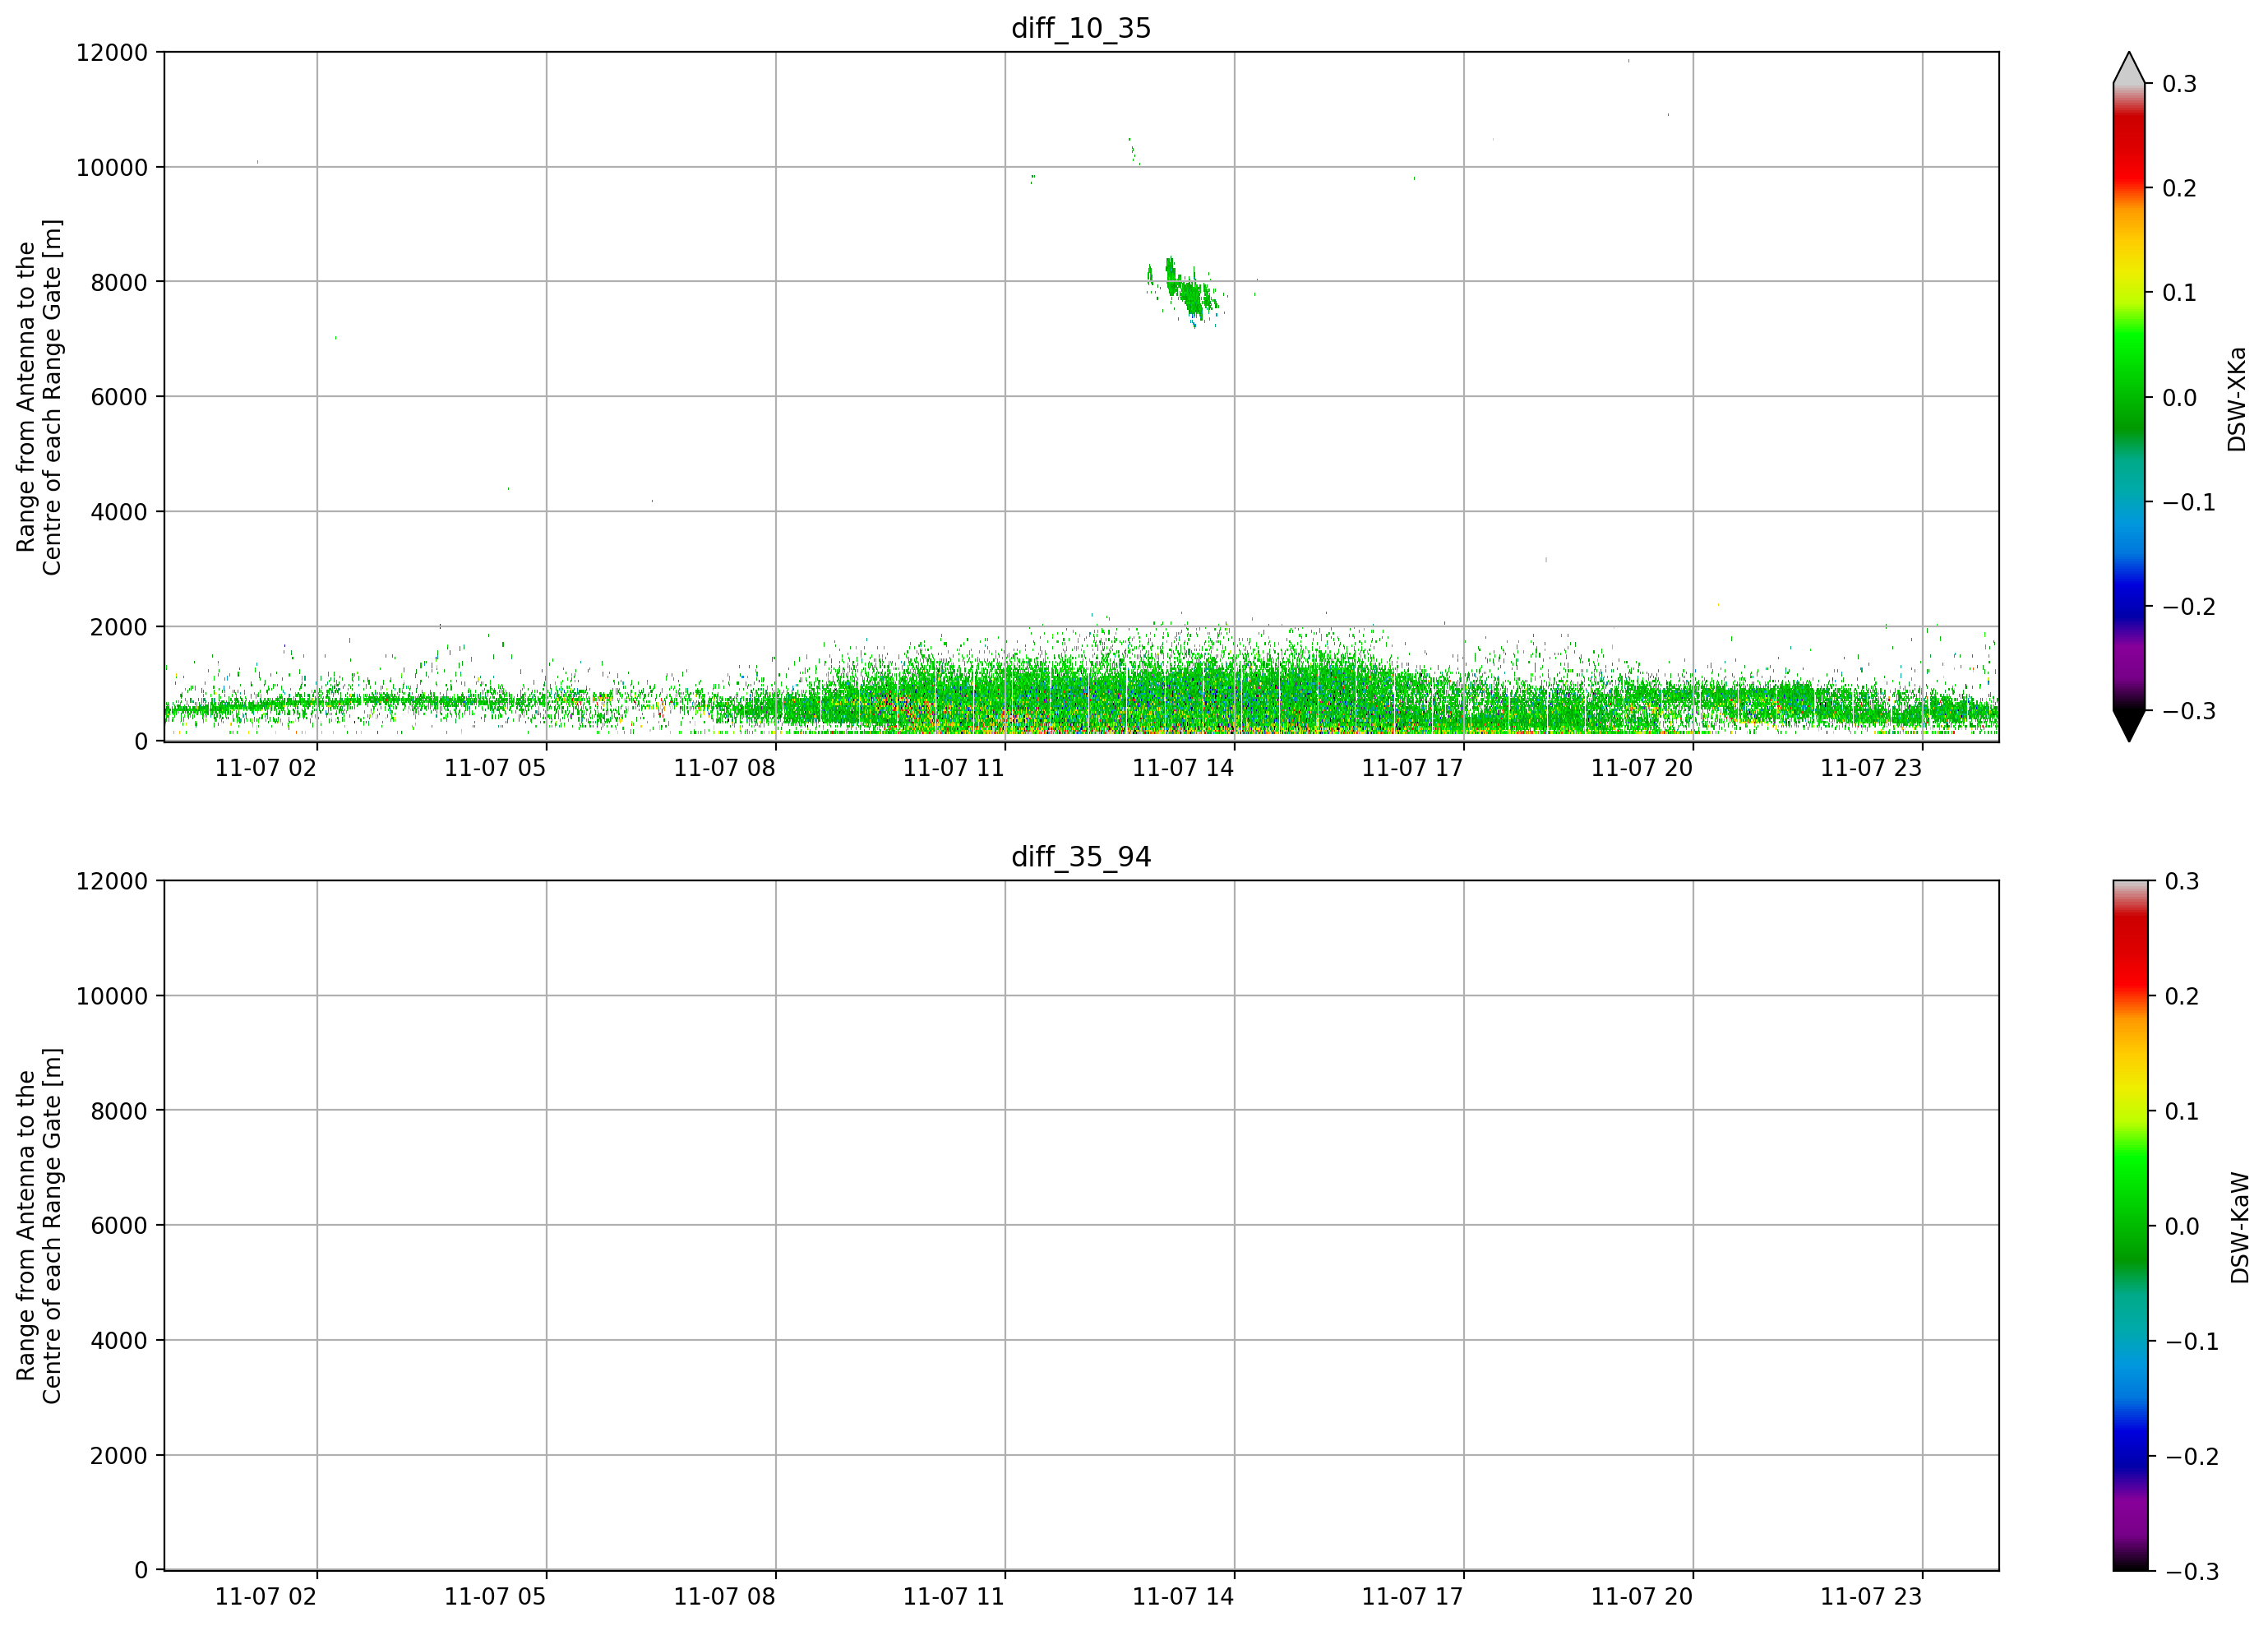Click the "−0.3" tick on DSW-XKa colorbar
Viewport: 2268px width, 1626px height.
(2189, 711)
